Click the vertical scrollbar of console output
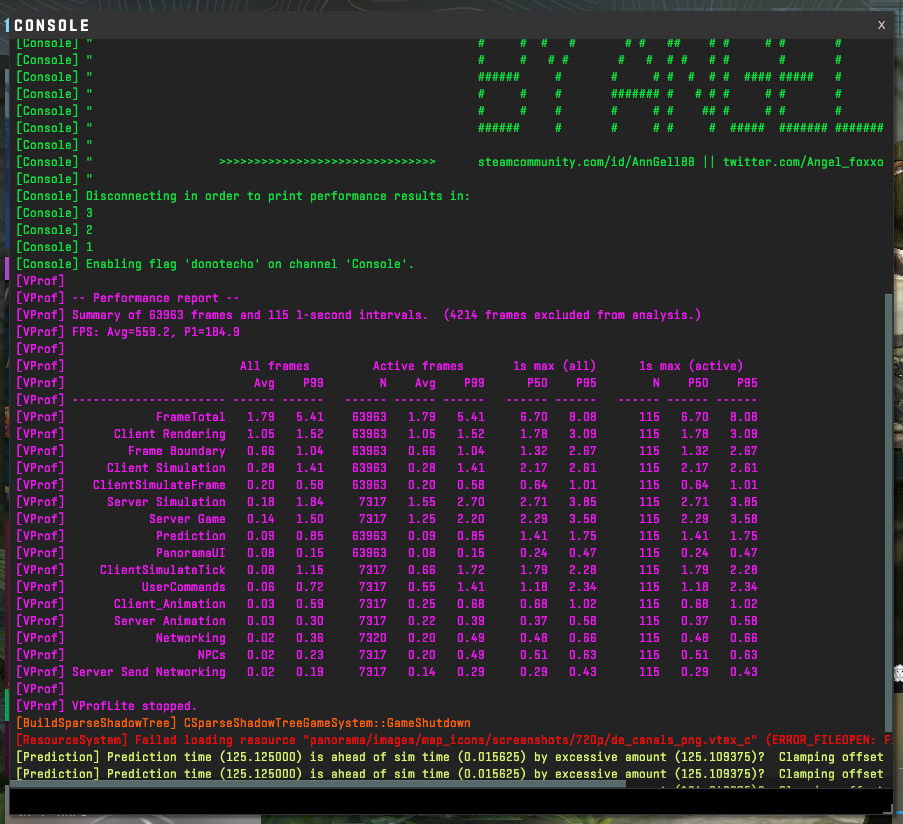Screen dimensions: 903x824 point(889,500)
